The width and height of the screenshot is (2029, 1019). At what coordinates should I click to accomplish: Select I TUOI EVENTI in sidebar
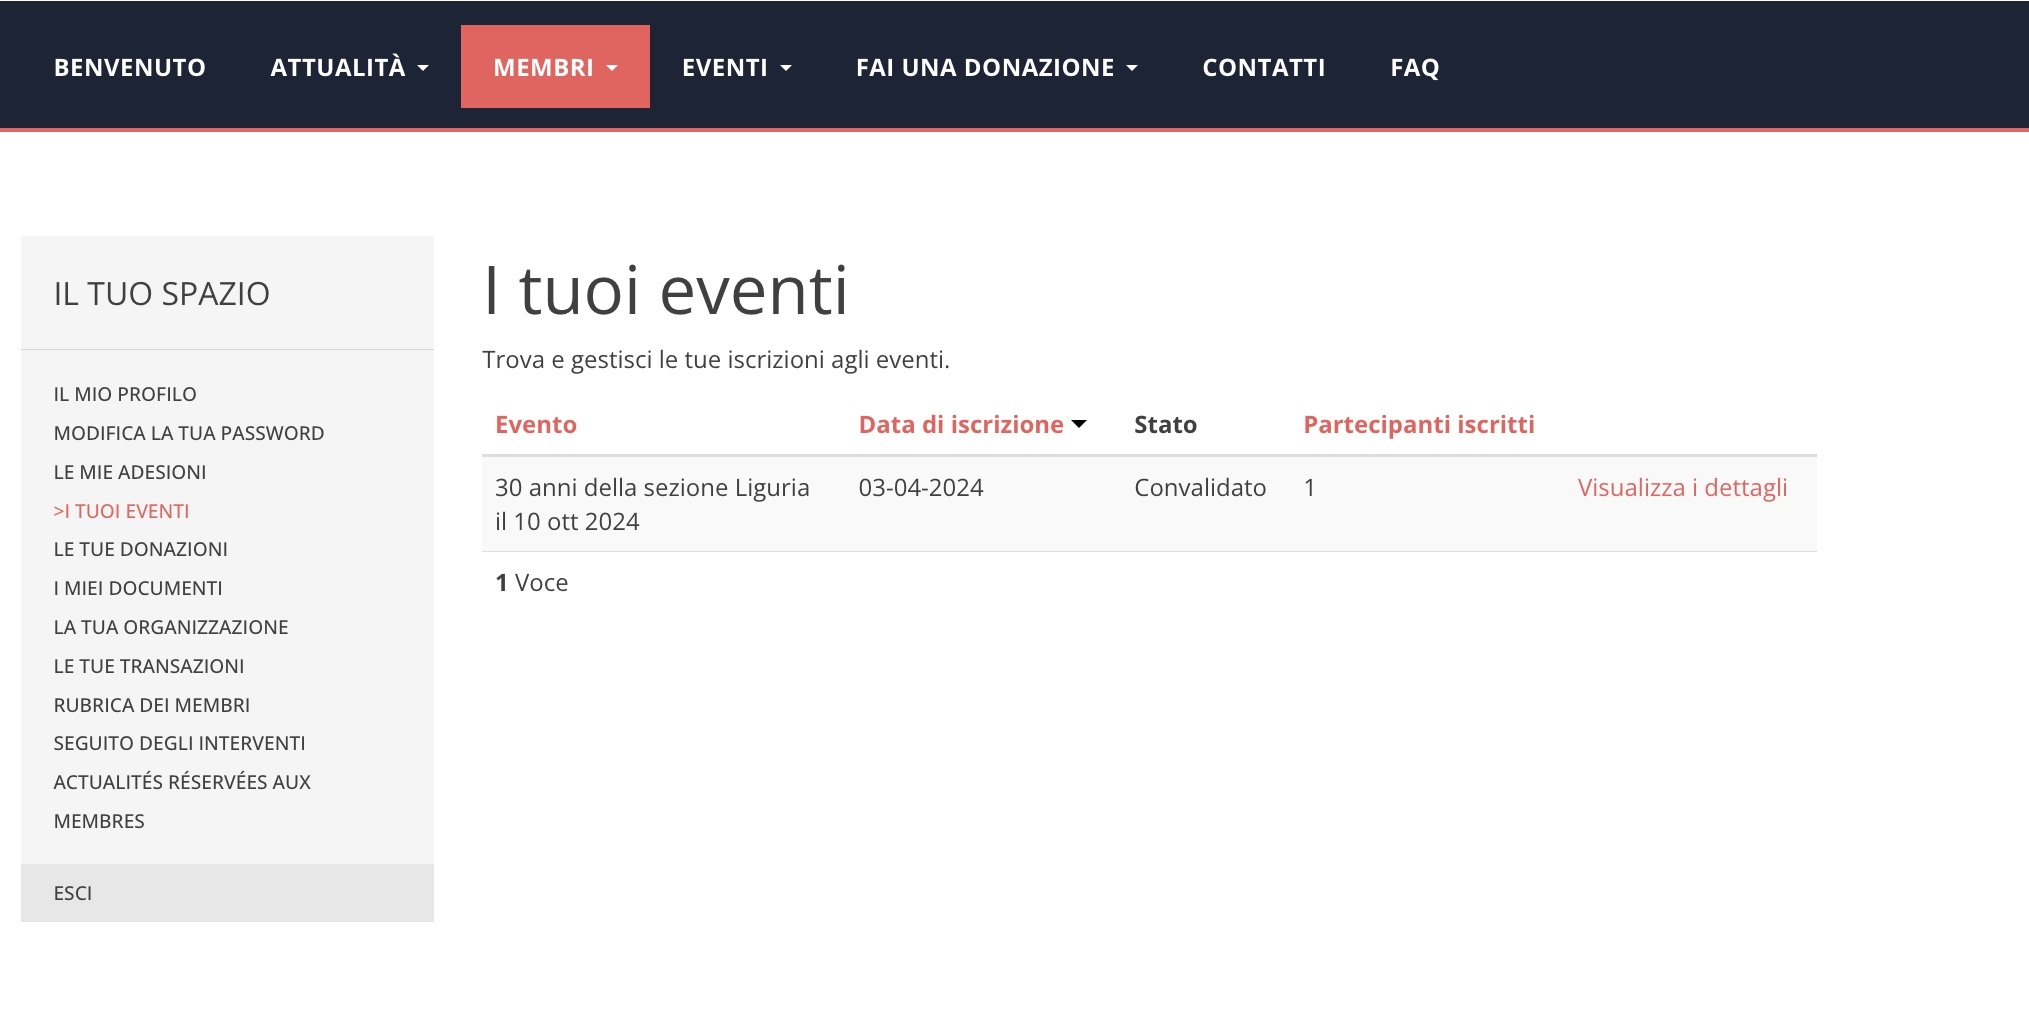[x=122, y=510]
